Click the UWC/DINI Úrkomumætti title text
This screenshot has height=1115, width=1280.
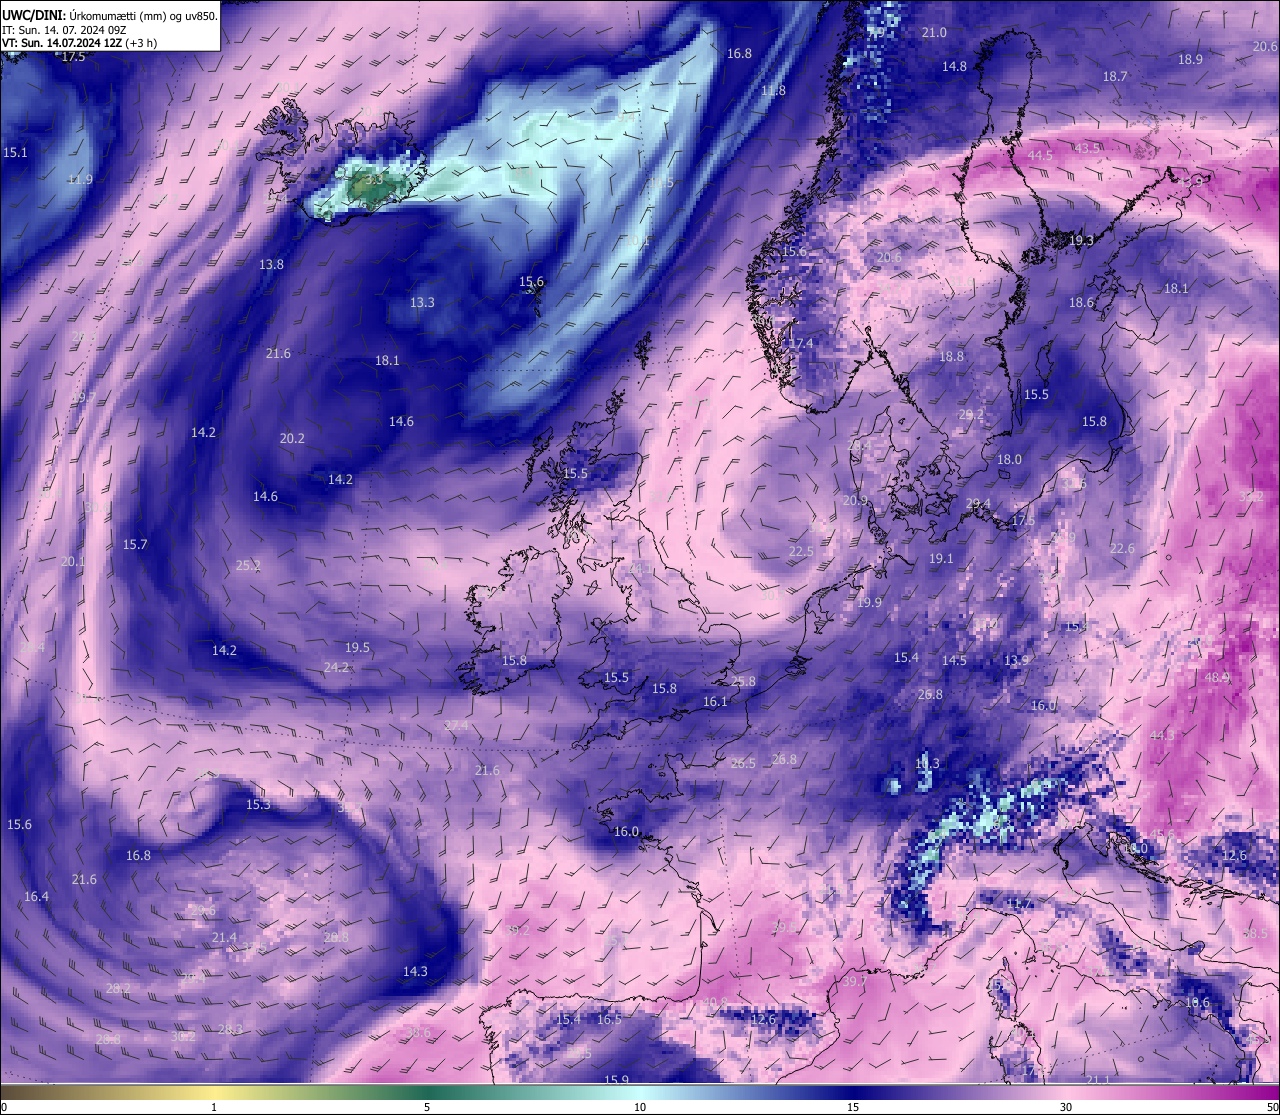pyautogui.click(x=110, y=16)
